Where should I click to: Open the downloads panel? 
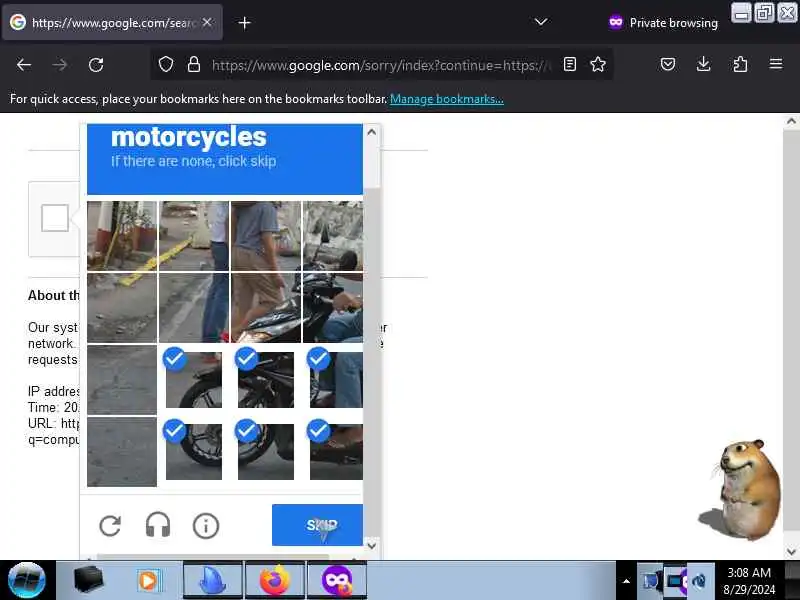(x=704, y=64)
